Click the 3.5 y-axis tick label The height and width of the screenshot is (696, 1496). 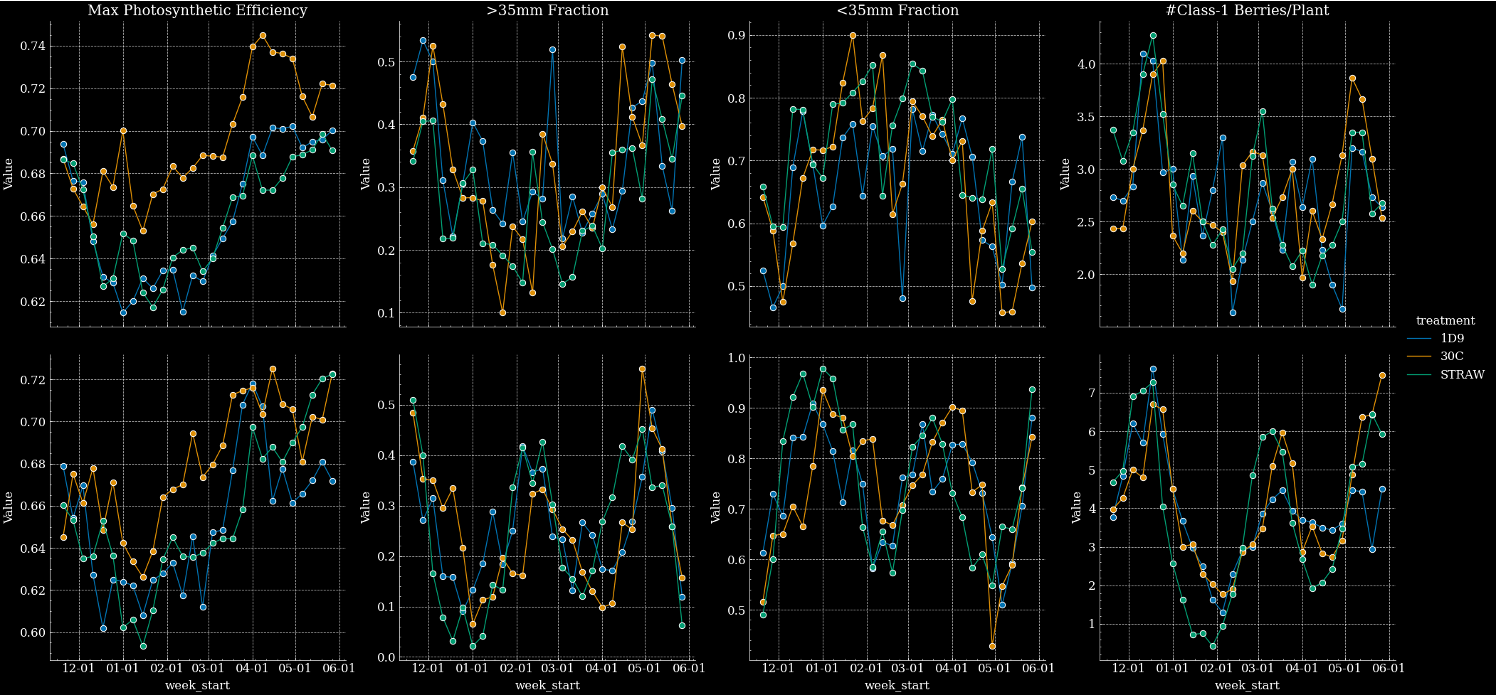(x=1083, y=117)
